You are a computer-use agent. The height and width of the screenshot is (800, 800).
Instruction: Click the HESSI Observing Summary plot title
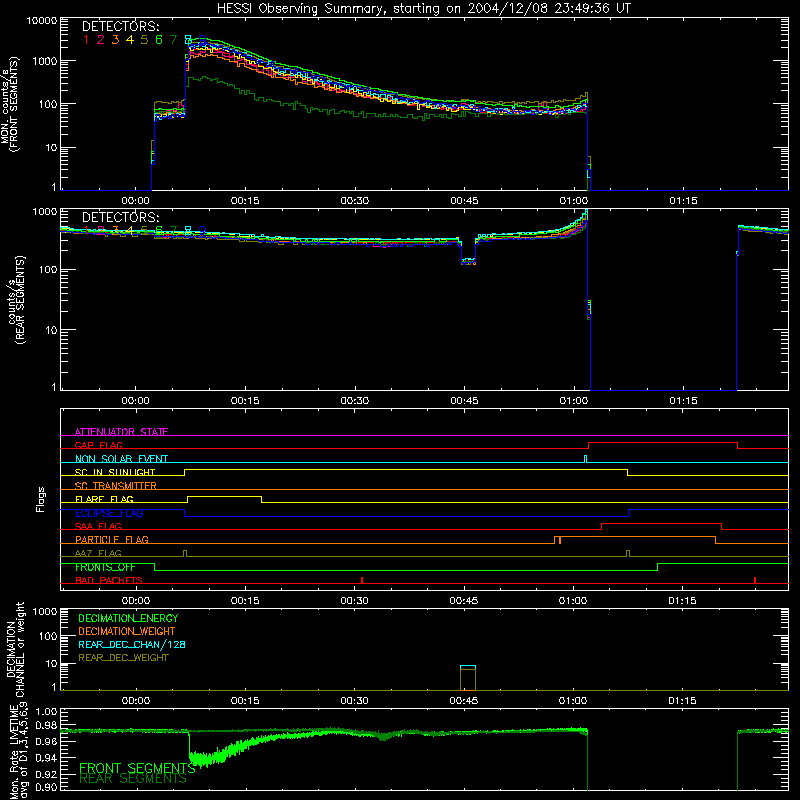424,8
